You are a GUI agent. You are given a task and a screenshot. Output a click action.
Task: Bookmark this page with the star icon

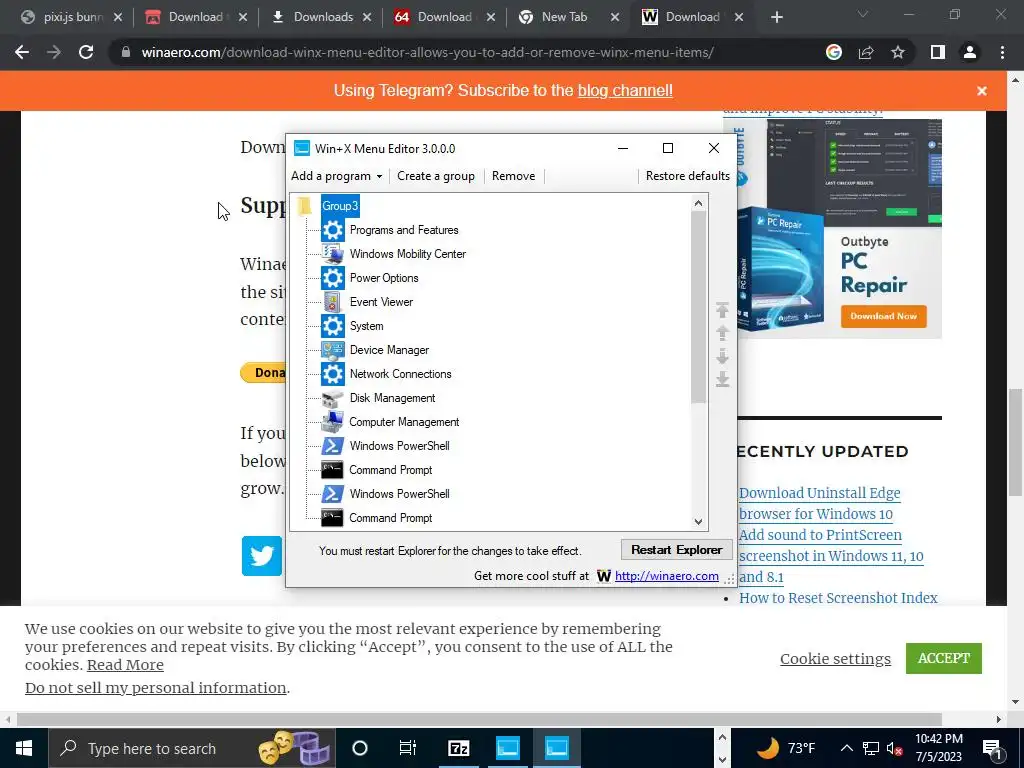point(898,52)
